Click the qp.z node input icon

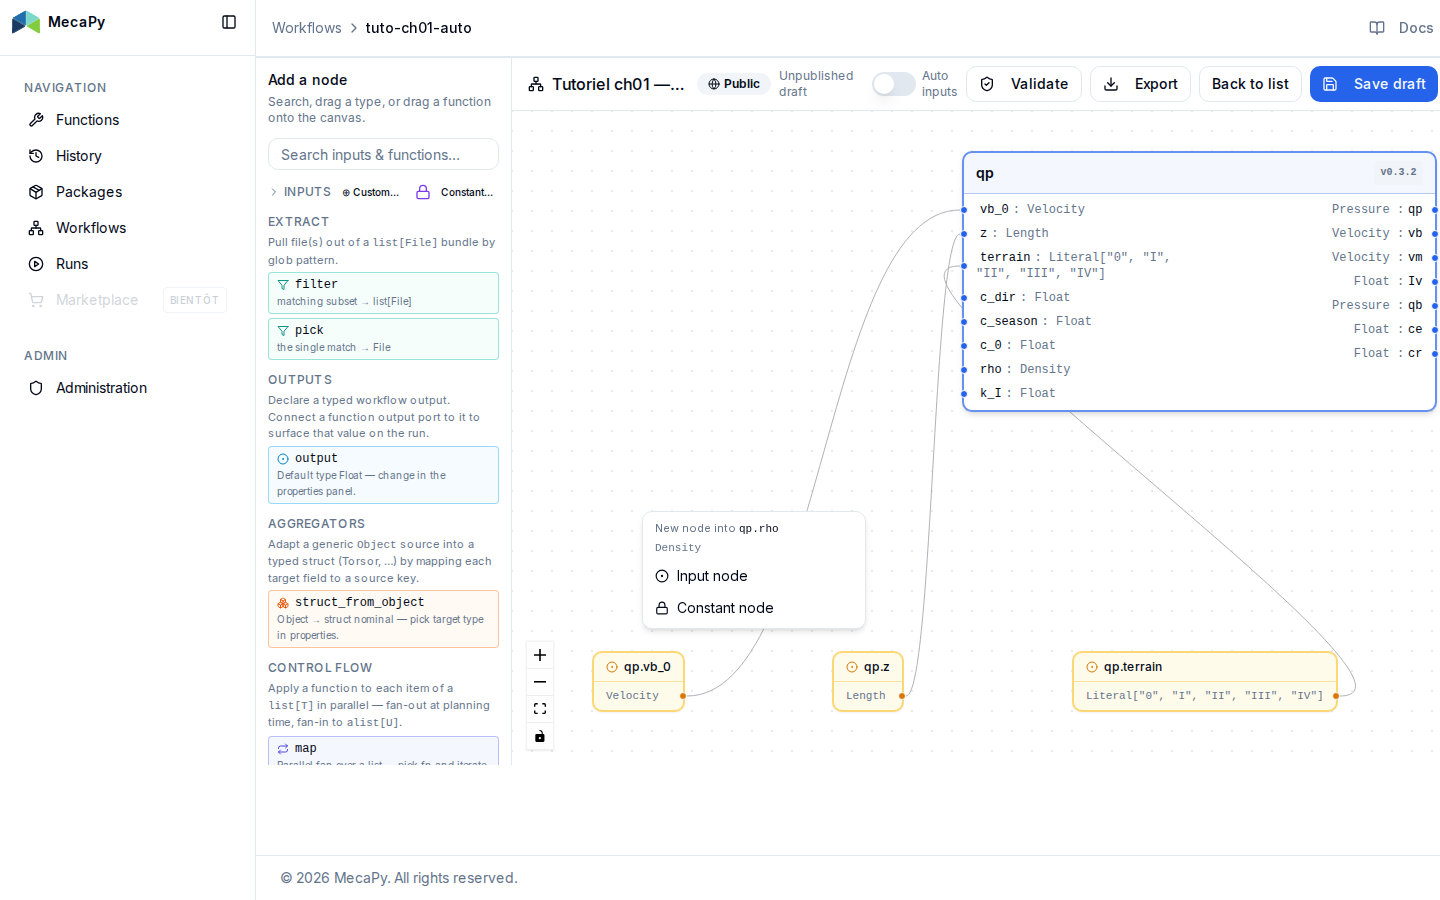point(852,667)
